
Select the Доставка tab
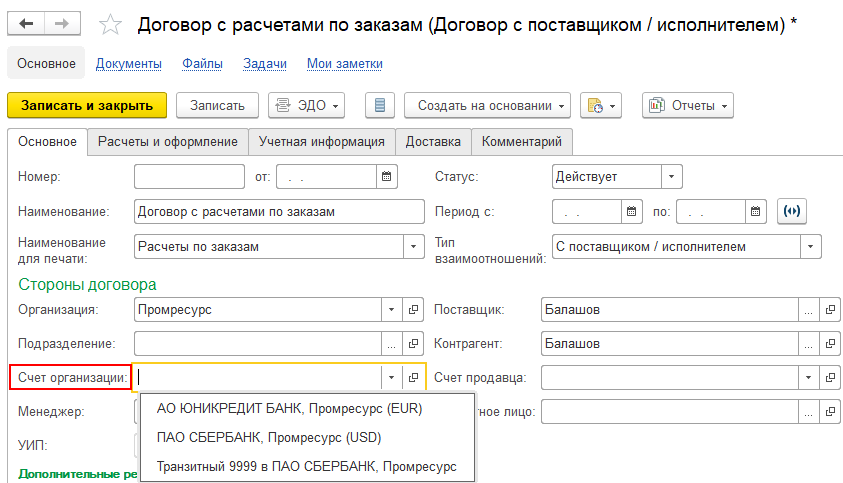click(433, 142)
